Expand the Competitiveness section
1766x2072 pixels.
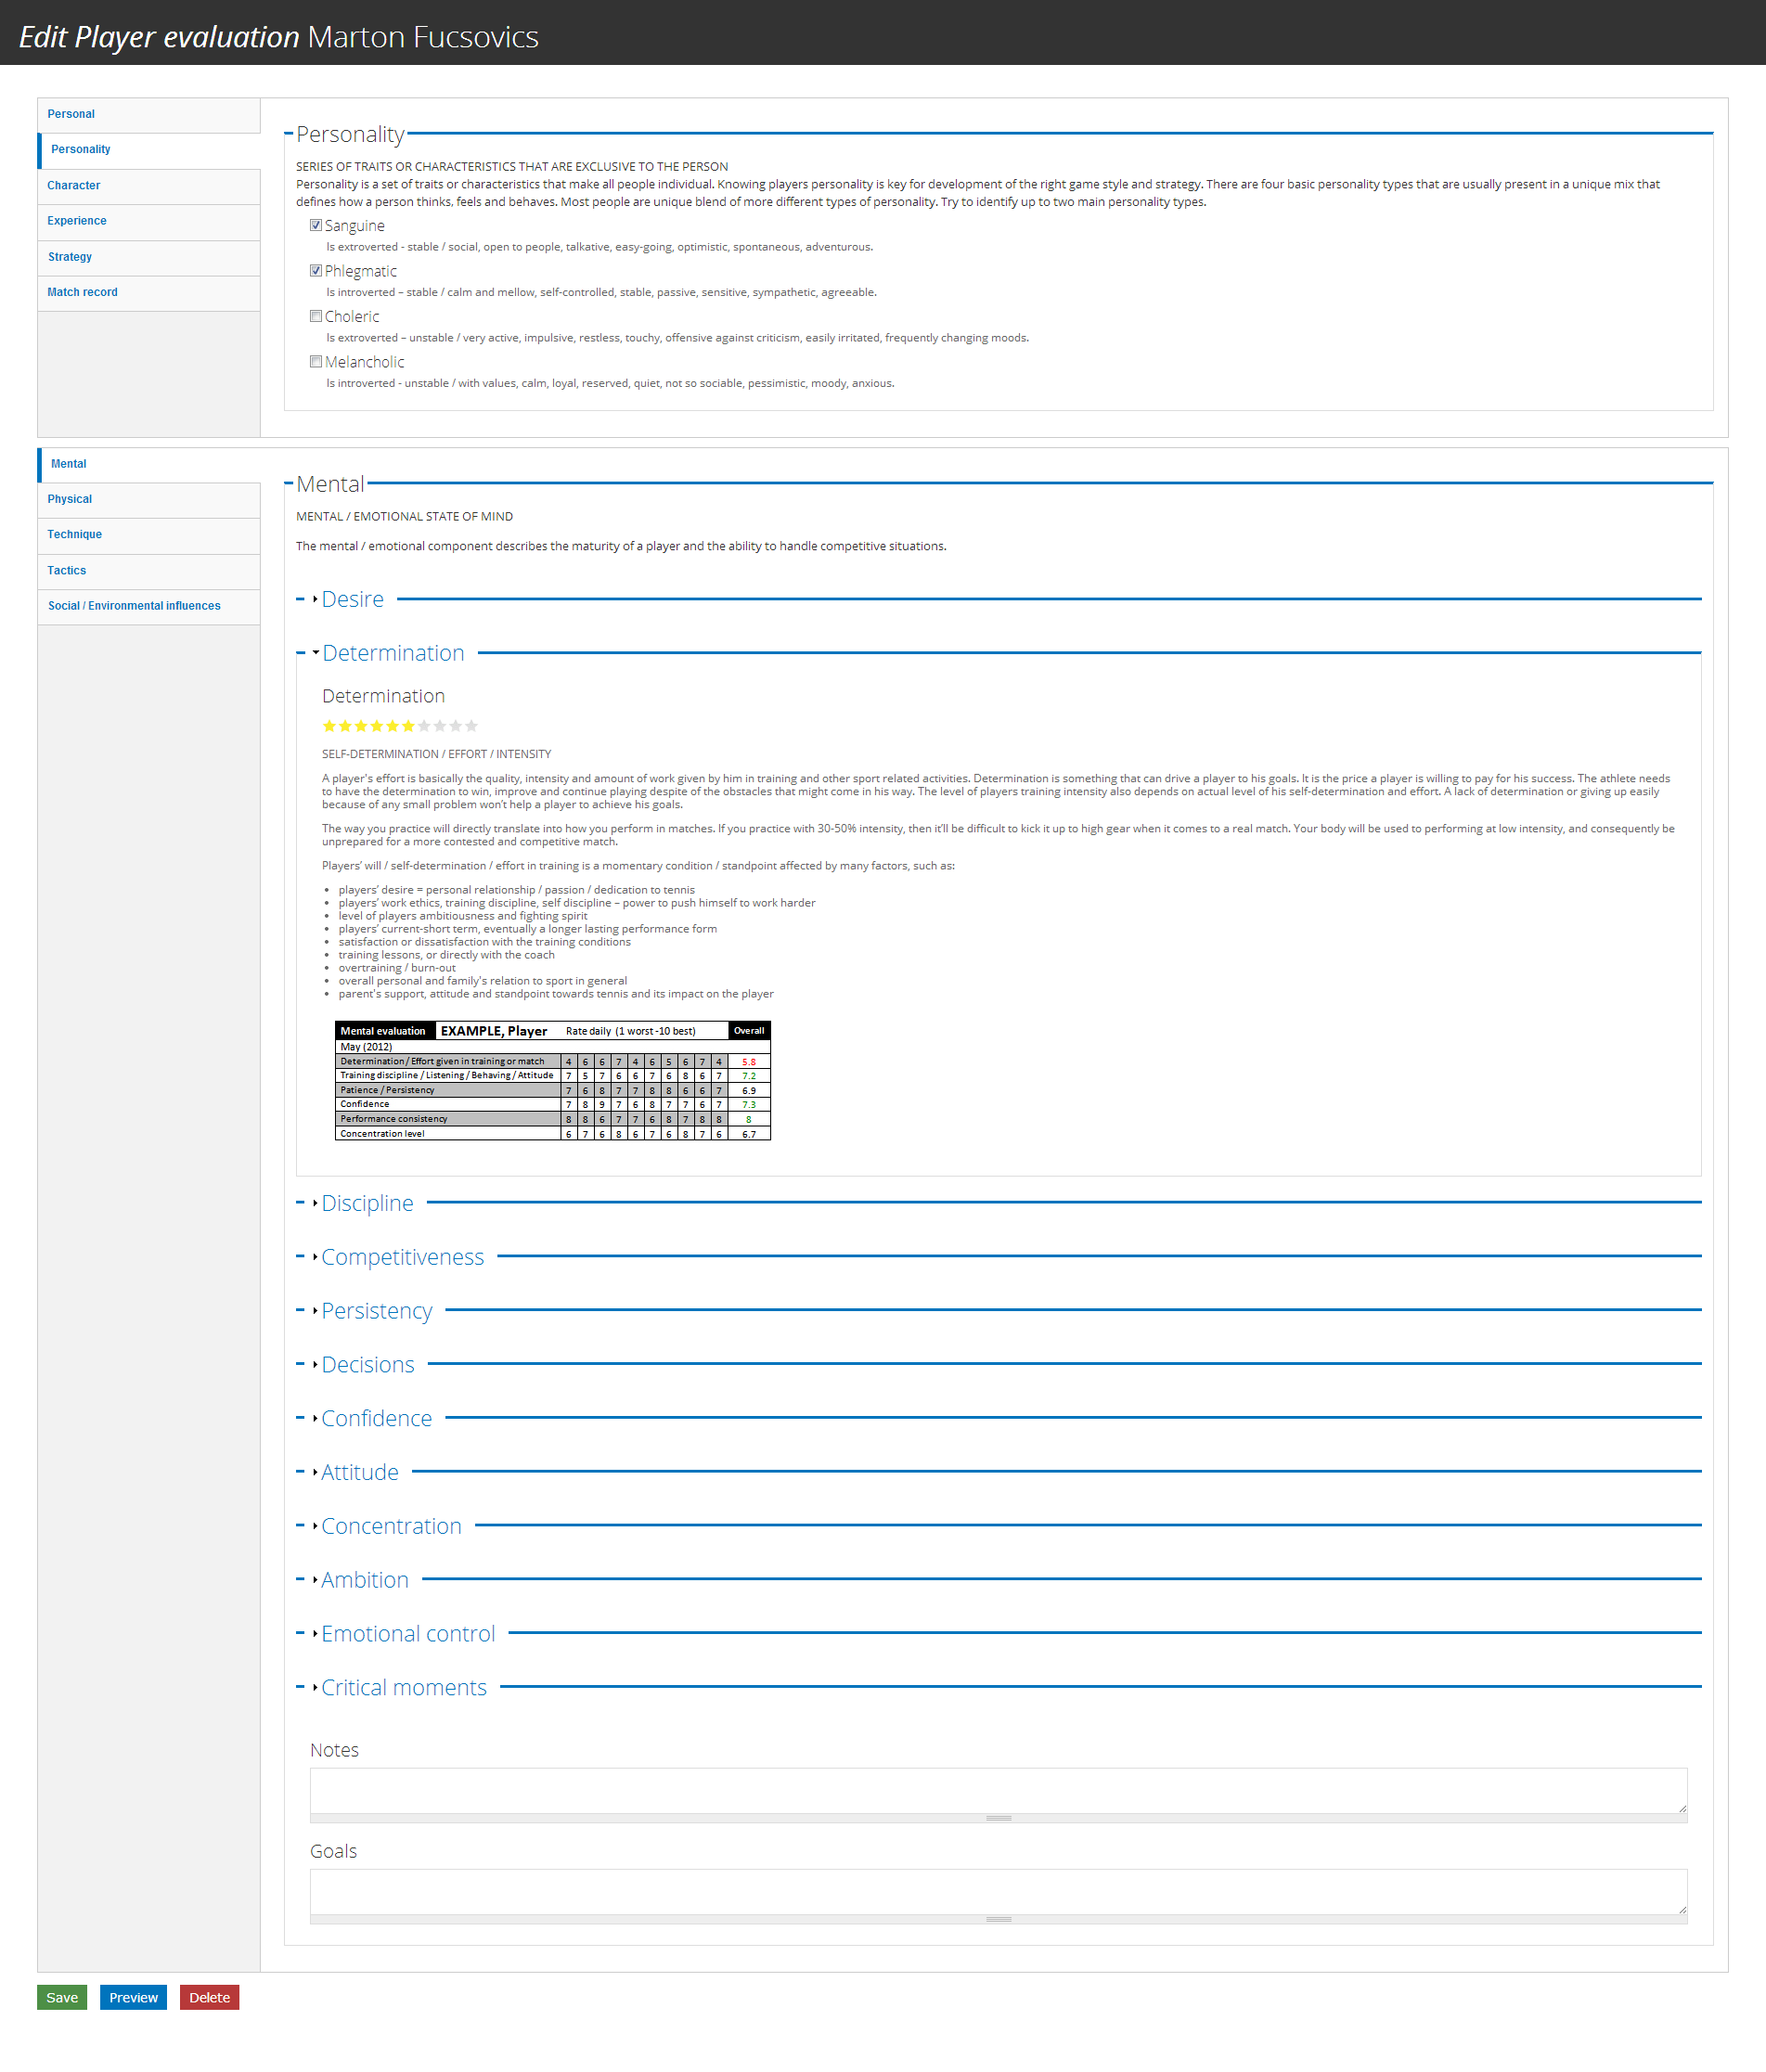pyautogui.click(x=402, y=1257)
